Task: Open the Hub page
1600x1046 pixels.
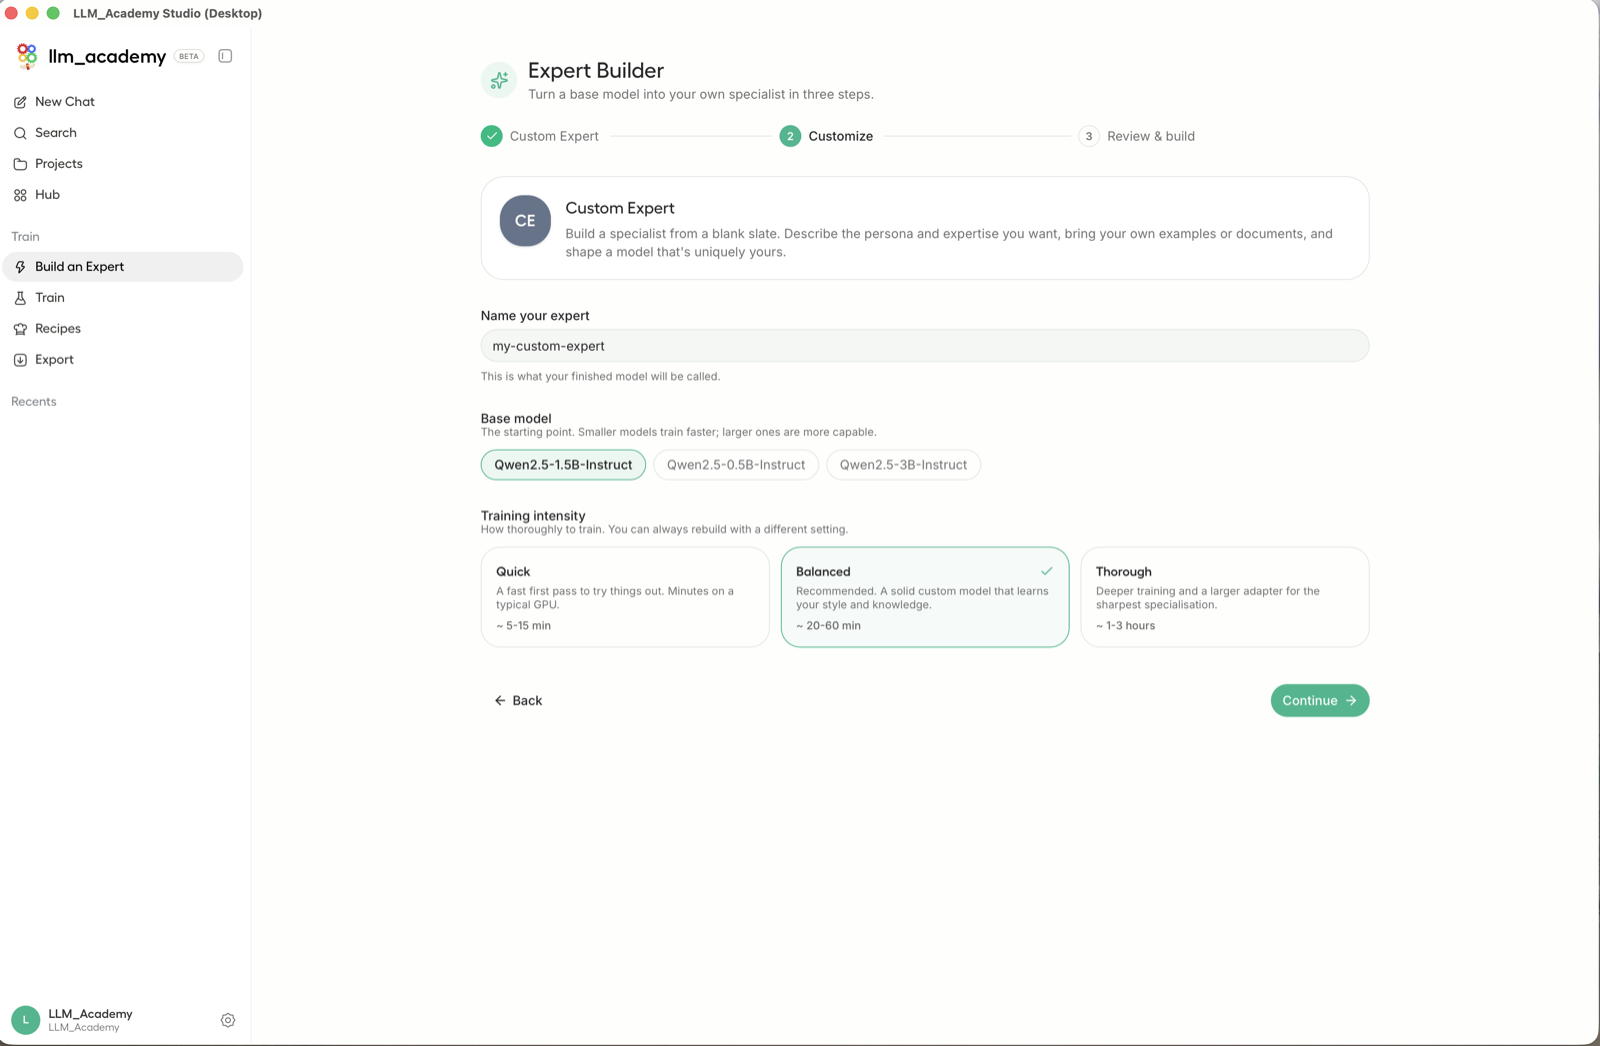Action: coord(123,195)
